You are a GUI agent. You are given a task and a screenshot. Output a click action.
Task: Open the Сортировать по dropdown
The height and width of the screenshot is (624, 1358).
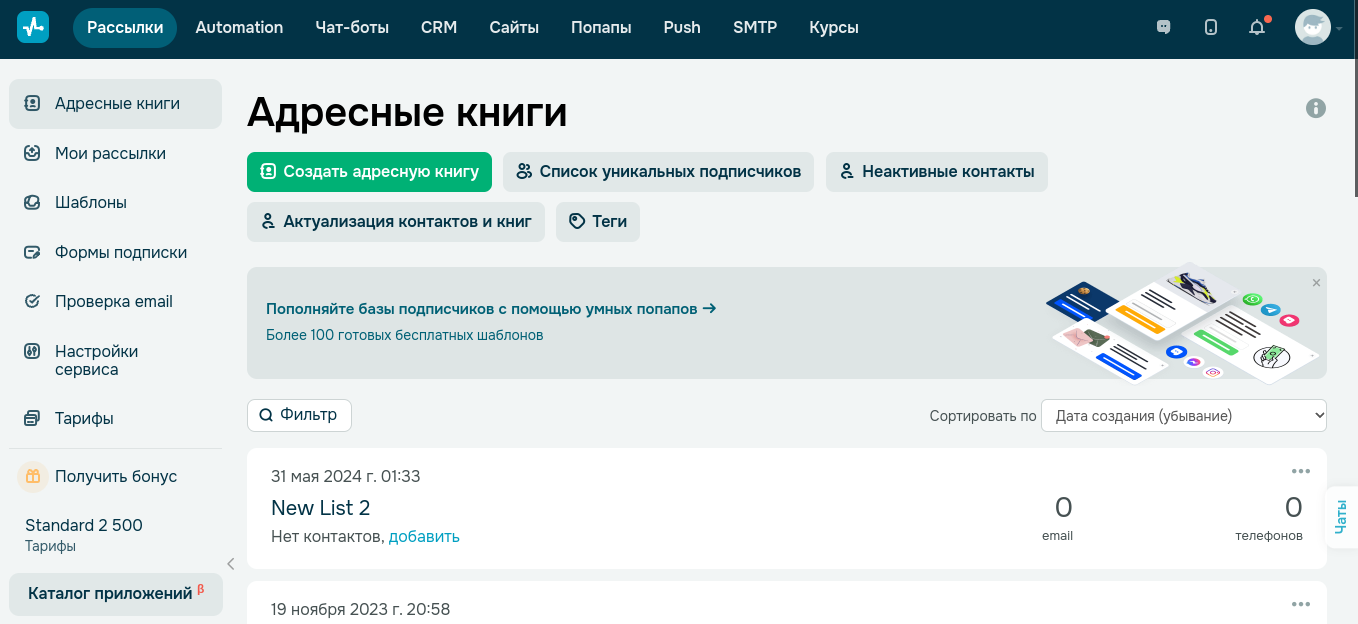1184,416
